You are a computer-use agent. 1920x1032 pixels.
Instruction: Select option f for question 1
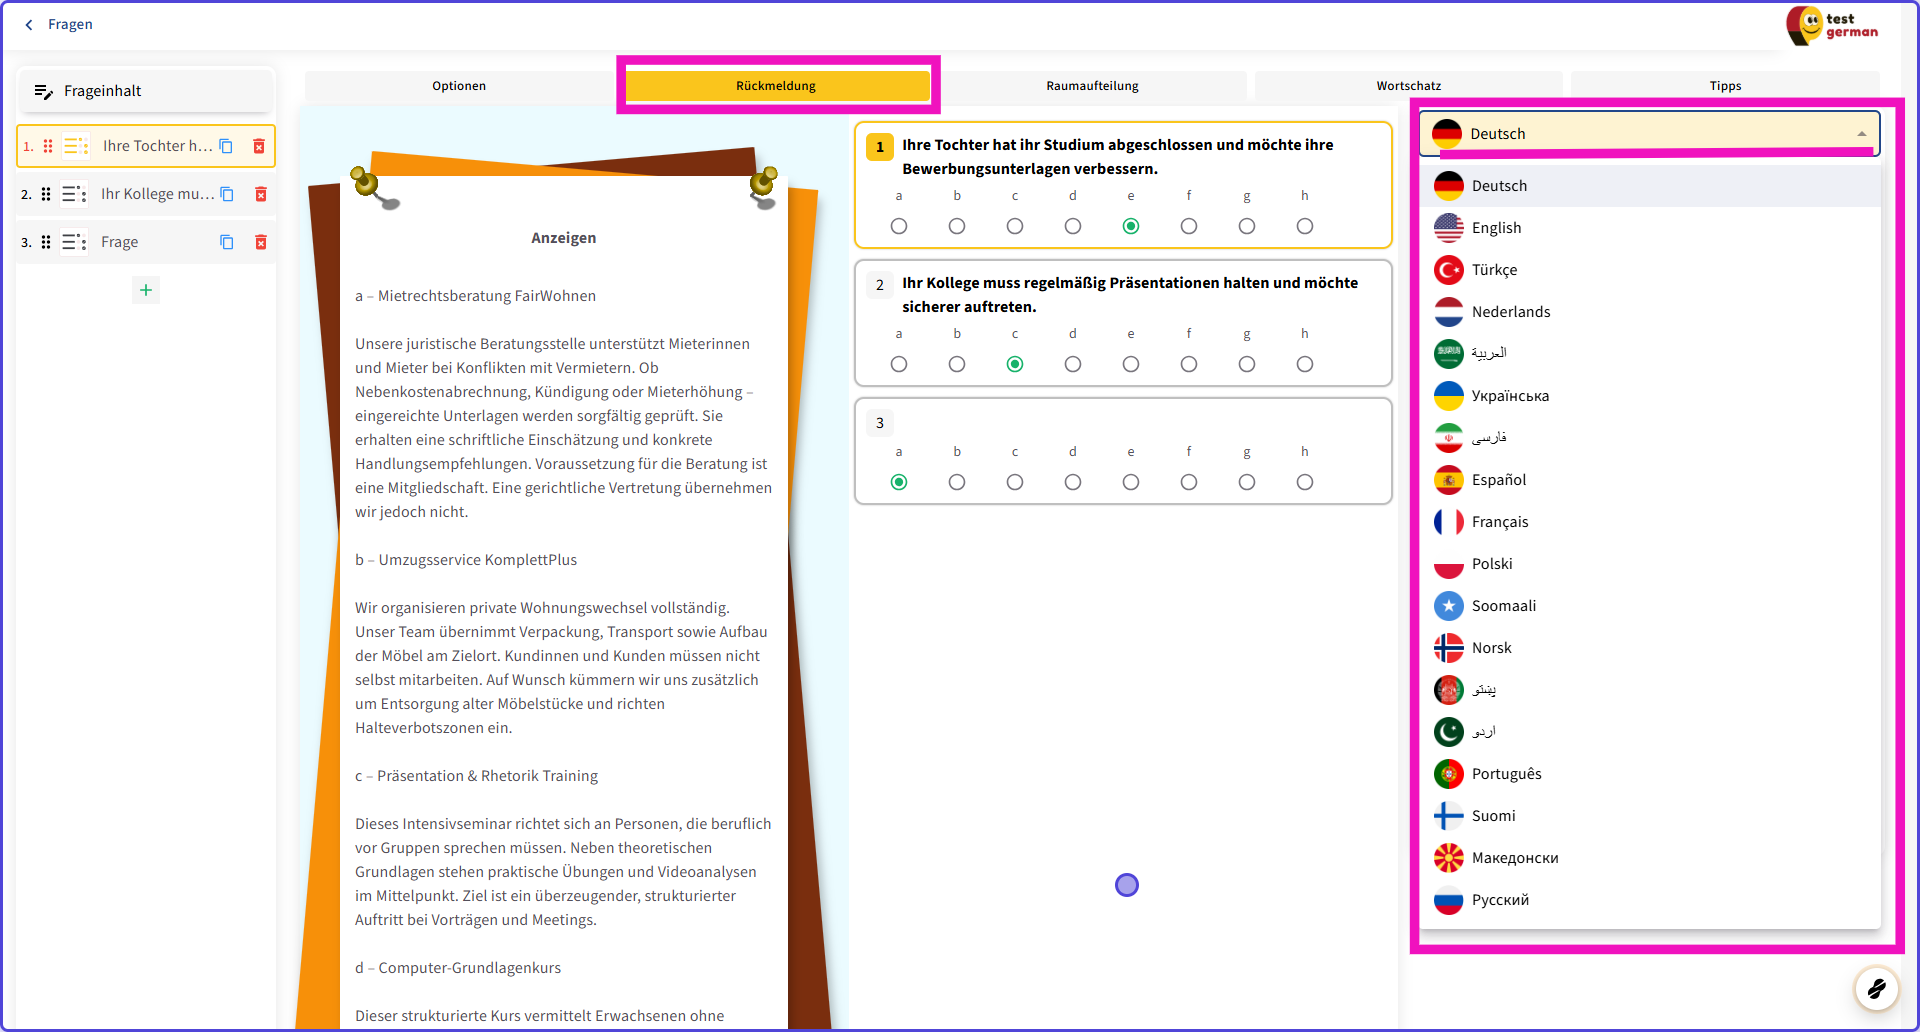point(1188,226)
